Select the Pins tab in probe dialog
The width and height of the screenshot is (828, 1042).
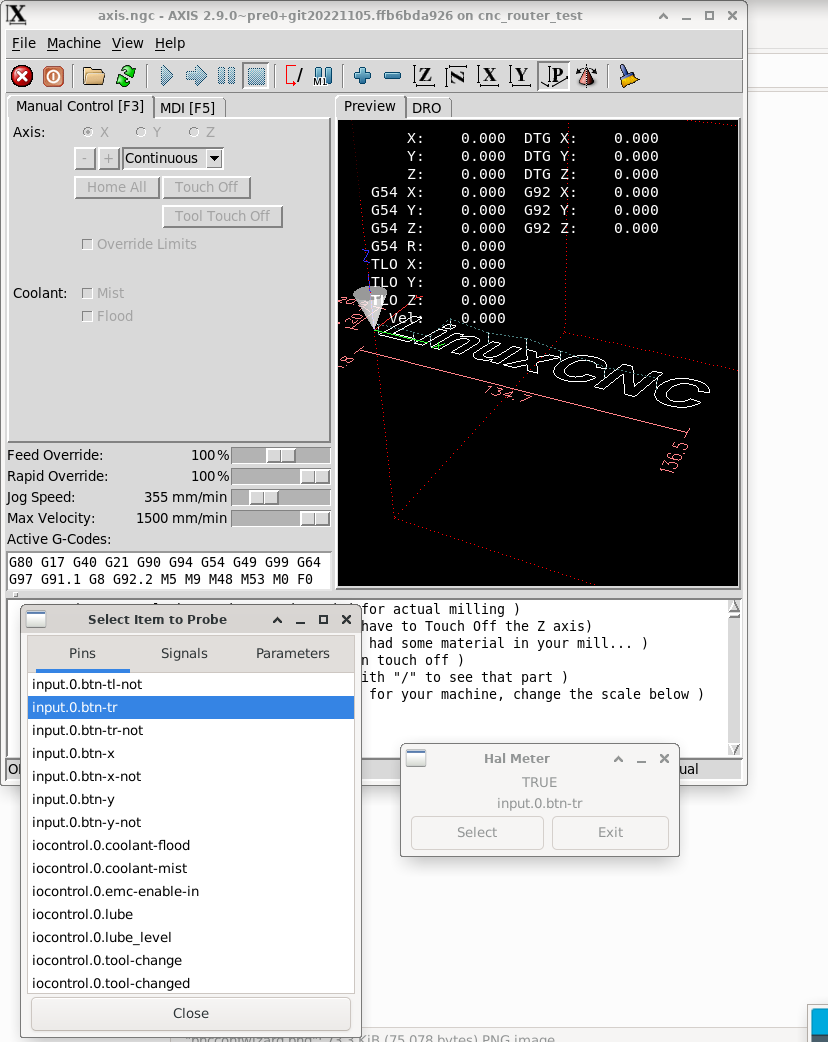pos(82,653)
